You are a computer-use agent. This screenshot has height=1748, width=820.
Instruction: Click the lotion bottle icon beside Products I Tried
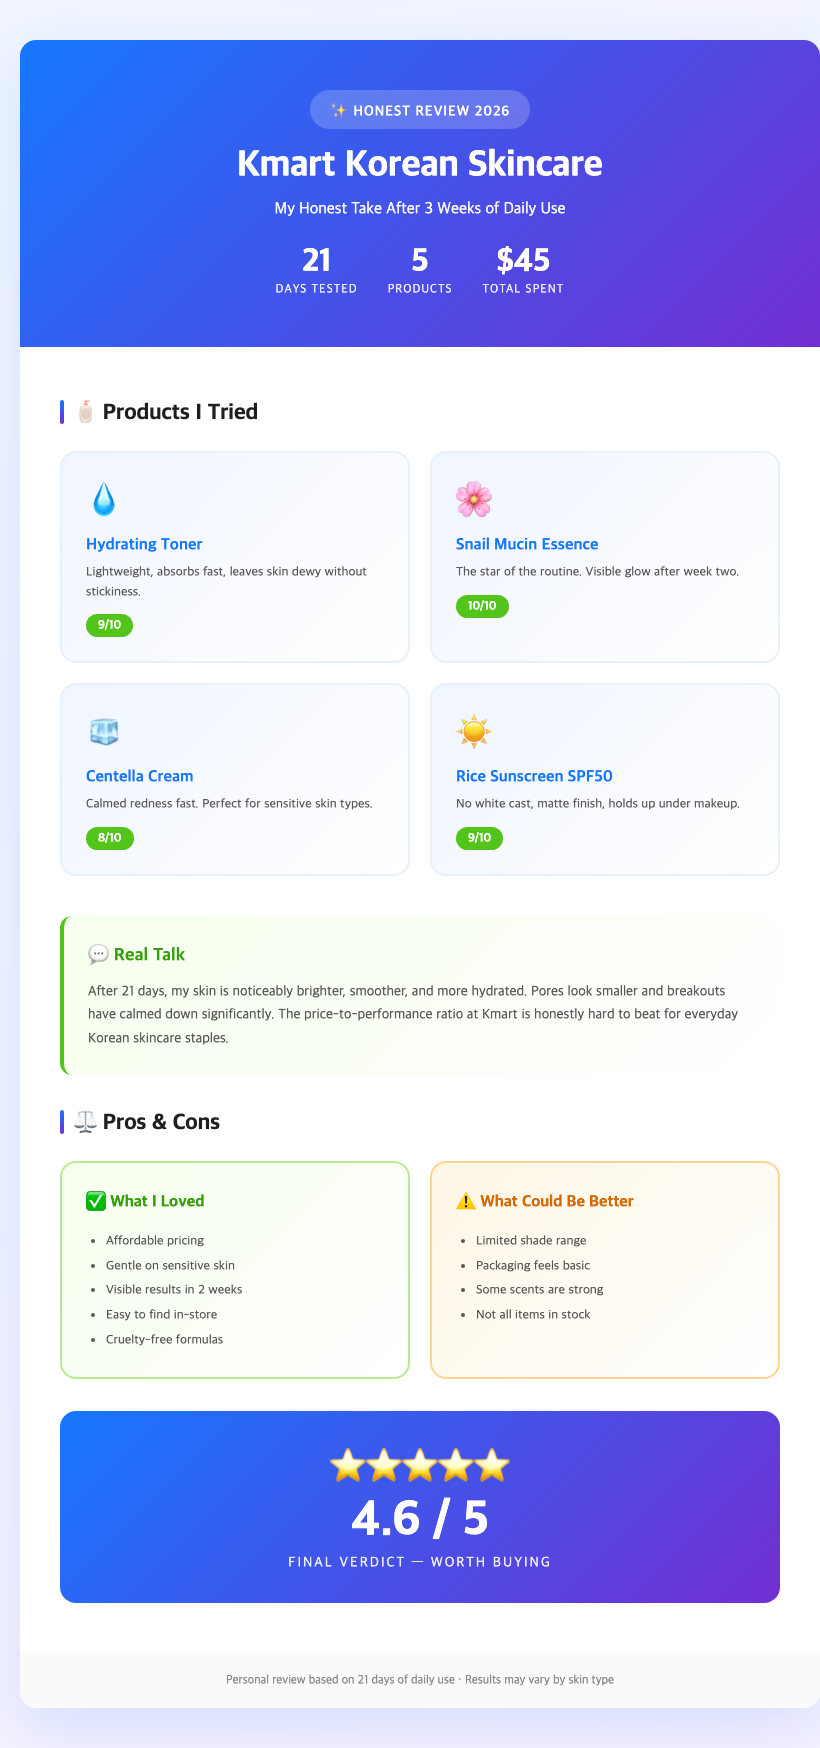tap(86, 412)
